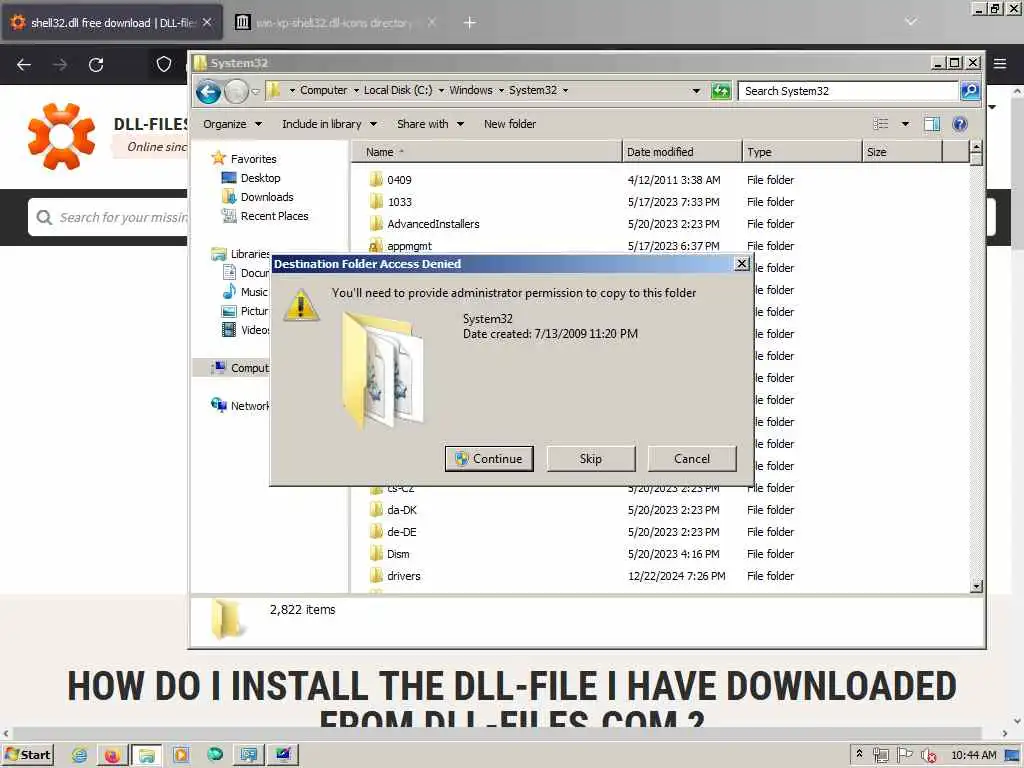Viewport: 1024px width, 768px height.
Task: Click the Explorer back arrow button
Action: point(208,91)
